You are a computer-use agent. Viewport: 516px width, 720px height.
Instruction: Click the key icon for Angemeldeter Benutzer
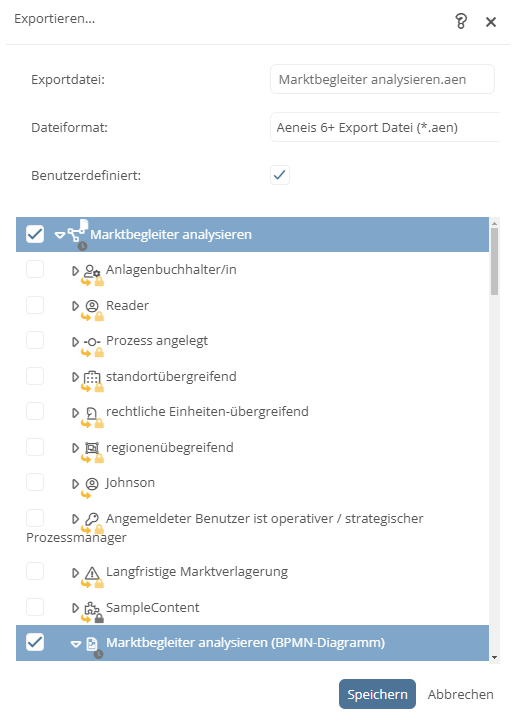point(92,519)
